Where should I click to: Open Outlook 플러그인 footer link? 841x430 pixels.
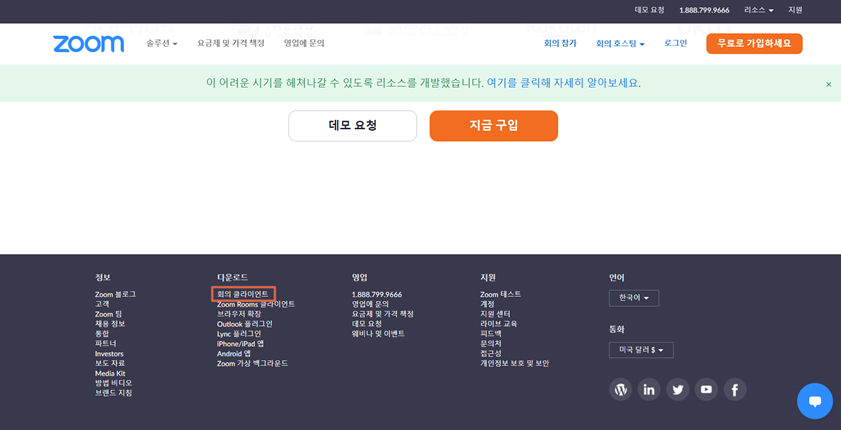pyautogui.click(x=245, y=324)
